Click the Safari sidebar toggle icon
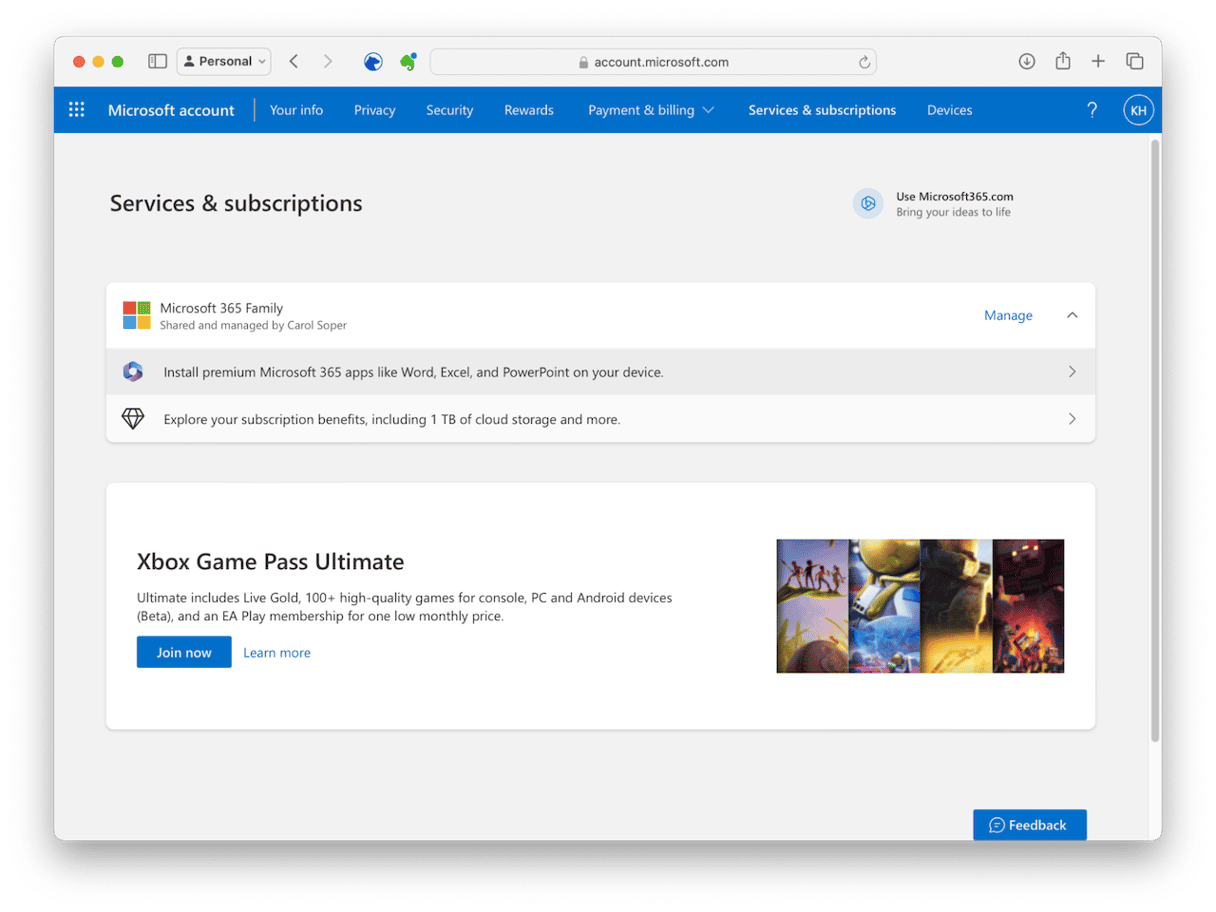 (157, 61)
